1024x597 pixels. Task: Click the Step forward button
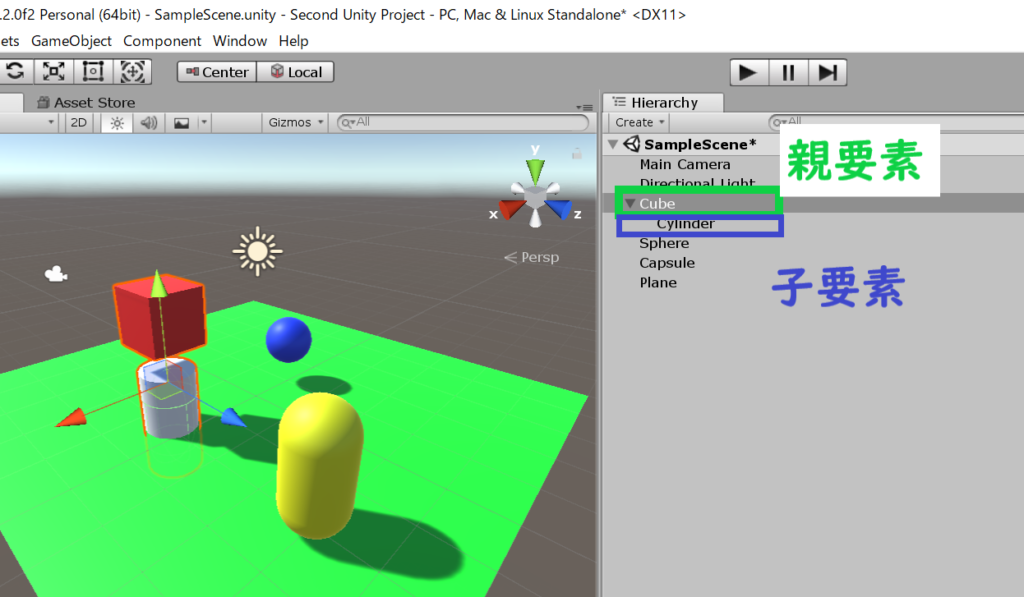pos(827,72)
